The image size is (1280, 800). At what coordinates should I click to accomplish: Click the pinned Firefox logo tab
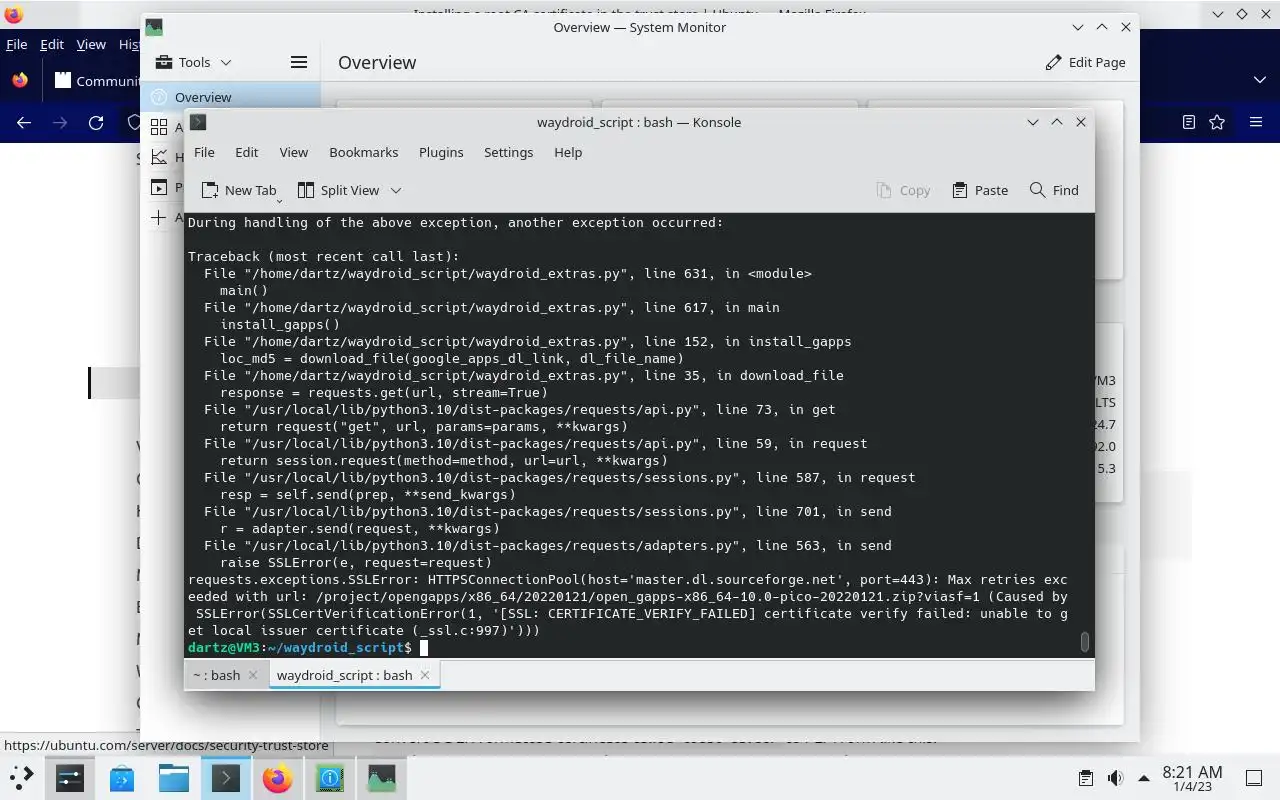[20, 80]
